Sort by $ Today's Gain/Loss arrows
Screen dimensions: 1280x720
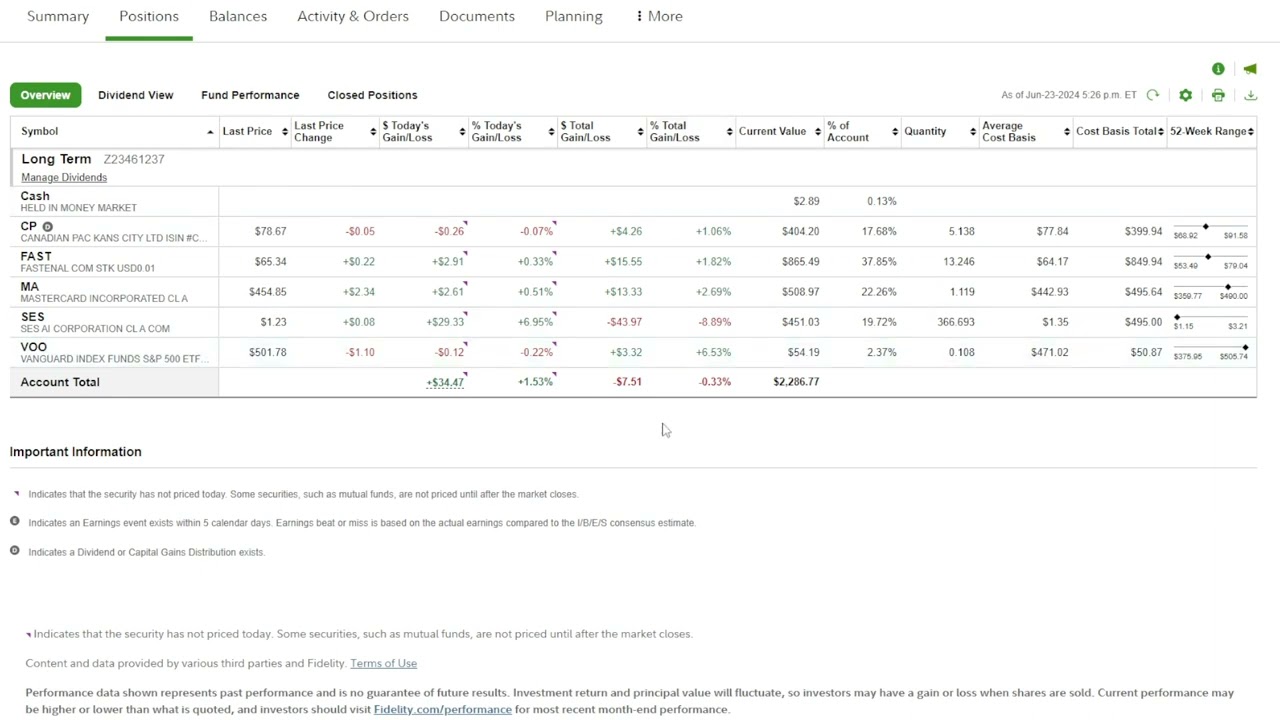[x=462, y=132]
